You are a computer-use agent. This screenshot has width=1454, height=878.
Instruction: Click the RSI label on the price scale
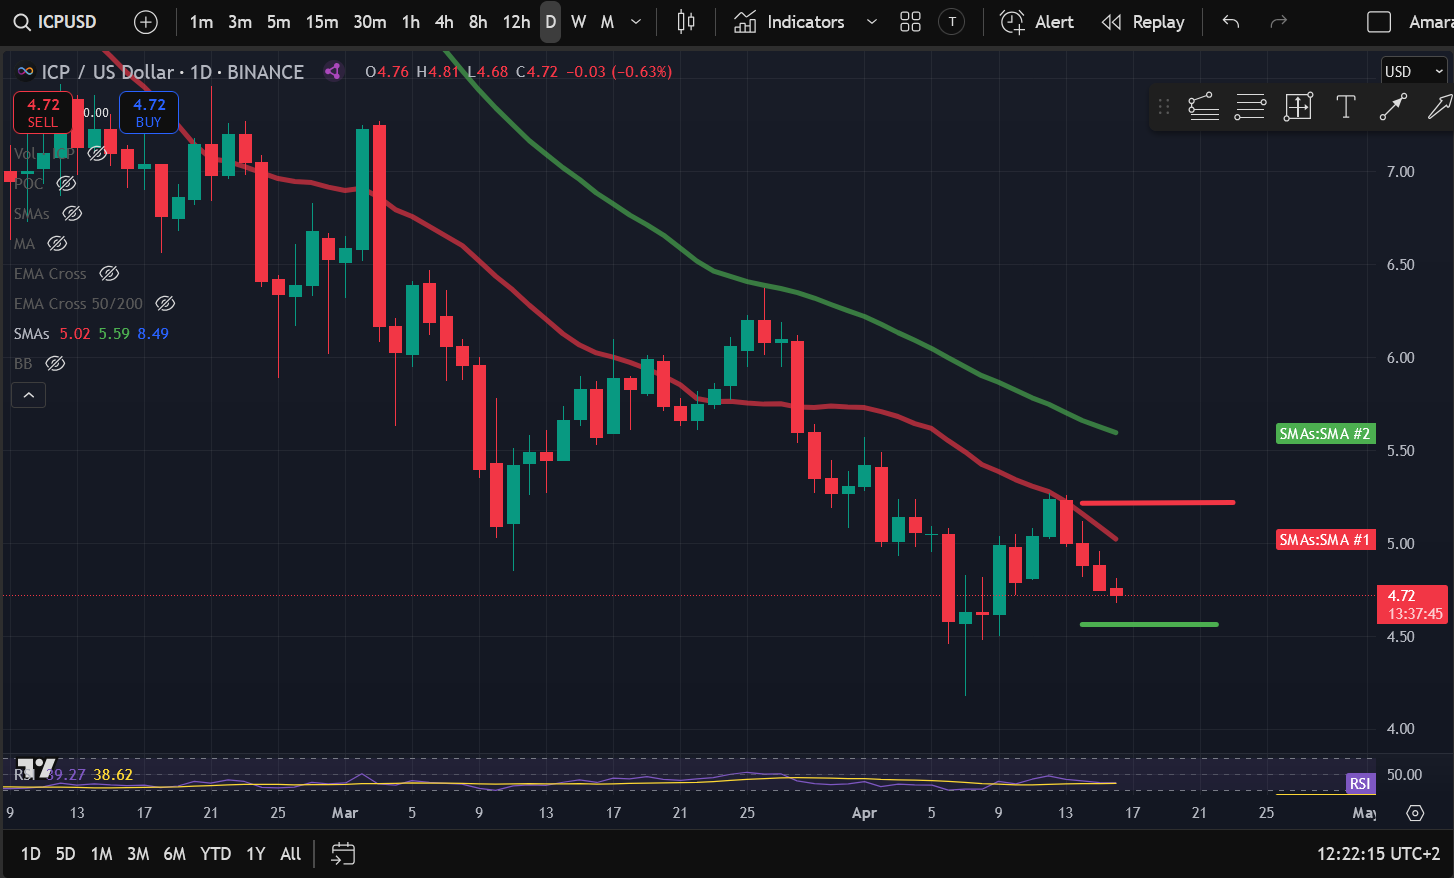pyautogui.click(x=1360, y=784)
